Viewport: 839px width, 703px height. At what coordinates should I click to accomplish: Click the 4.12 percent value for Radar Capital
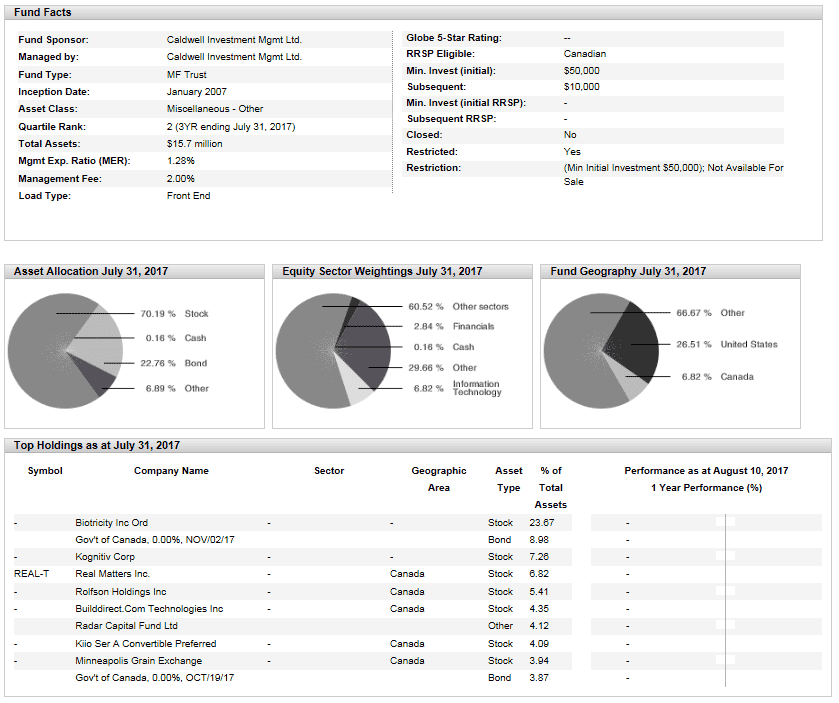[x=539, y=626]
